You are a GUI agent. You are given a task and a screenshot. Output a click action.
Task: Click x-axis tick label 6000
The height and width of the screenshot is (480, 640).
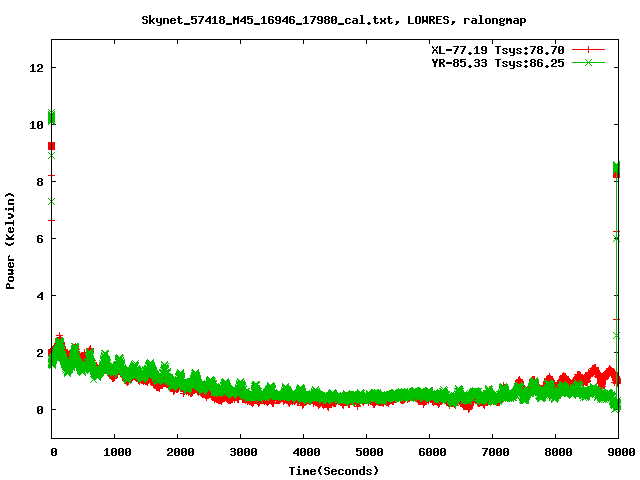(x=432, y=452)
